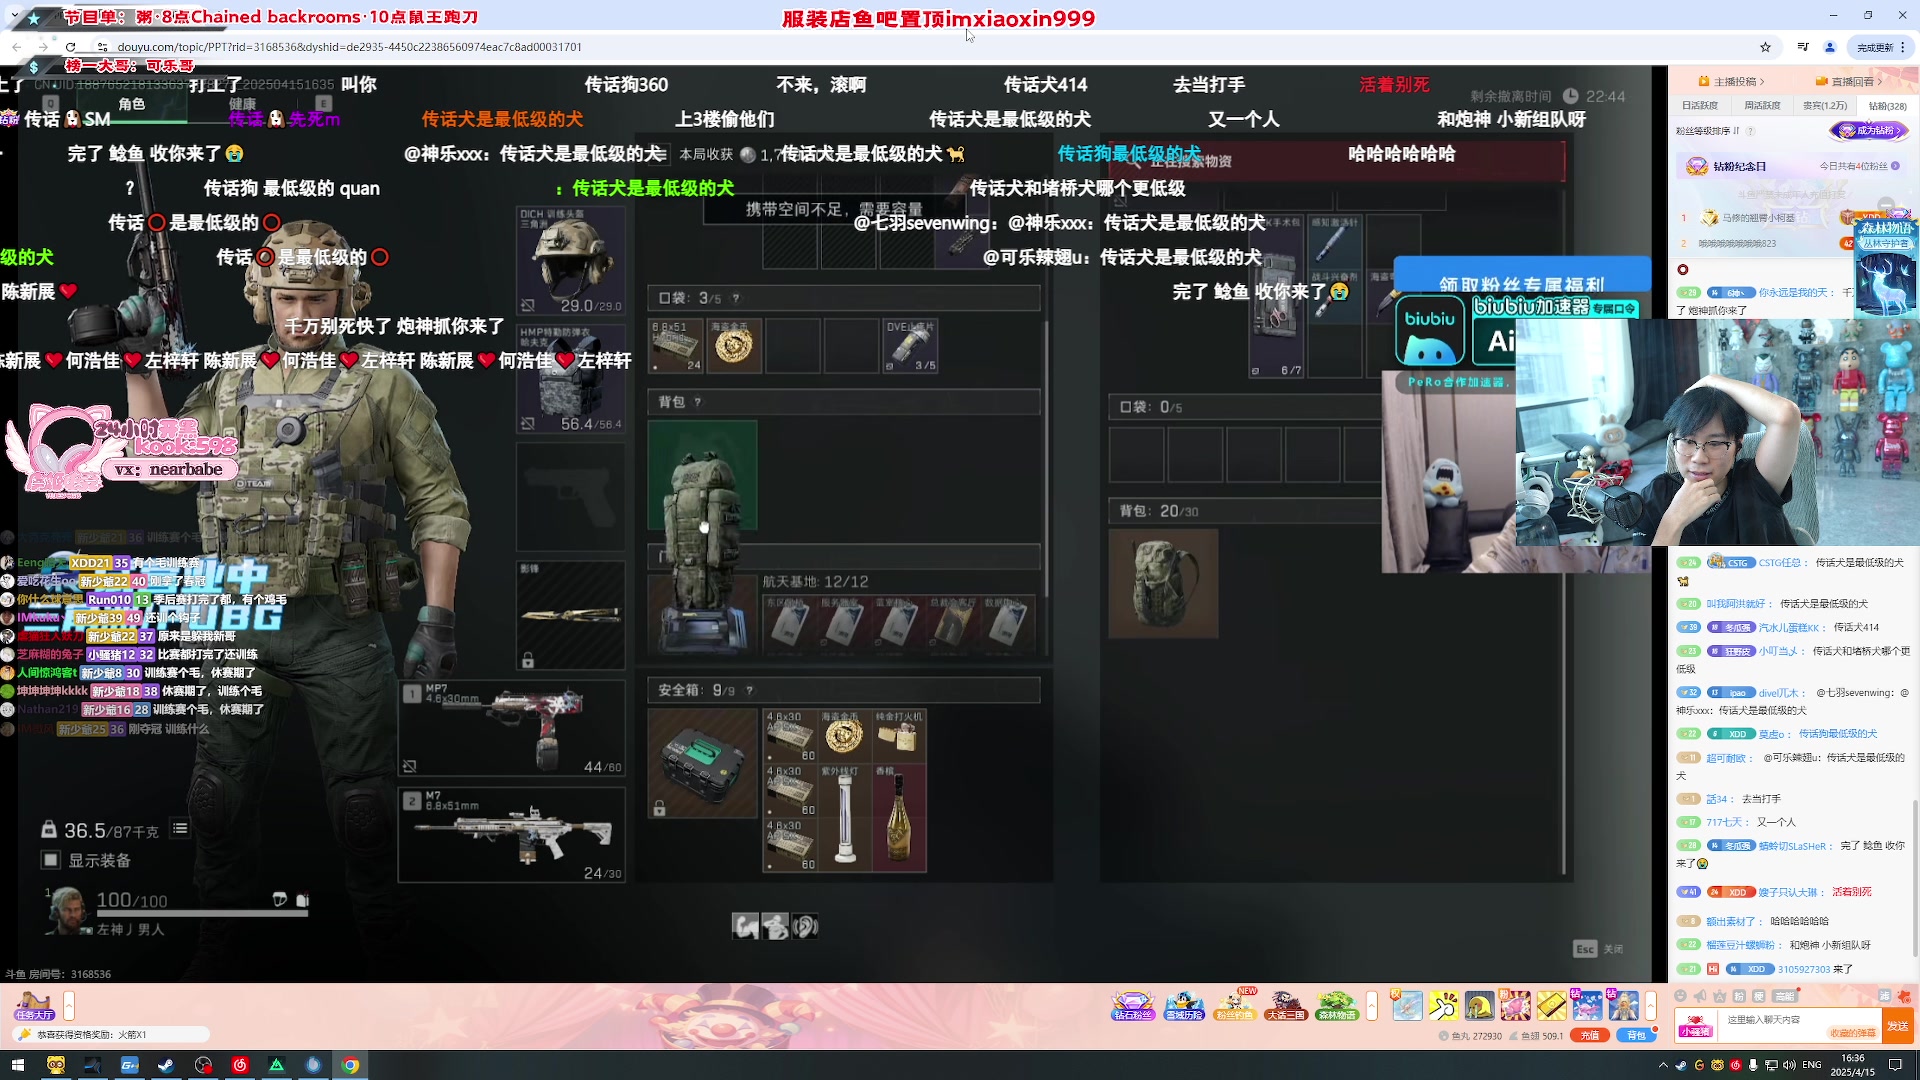
Task: Send the golden ticket gift
Action: (x=1551, y=1006)
